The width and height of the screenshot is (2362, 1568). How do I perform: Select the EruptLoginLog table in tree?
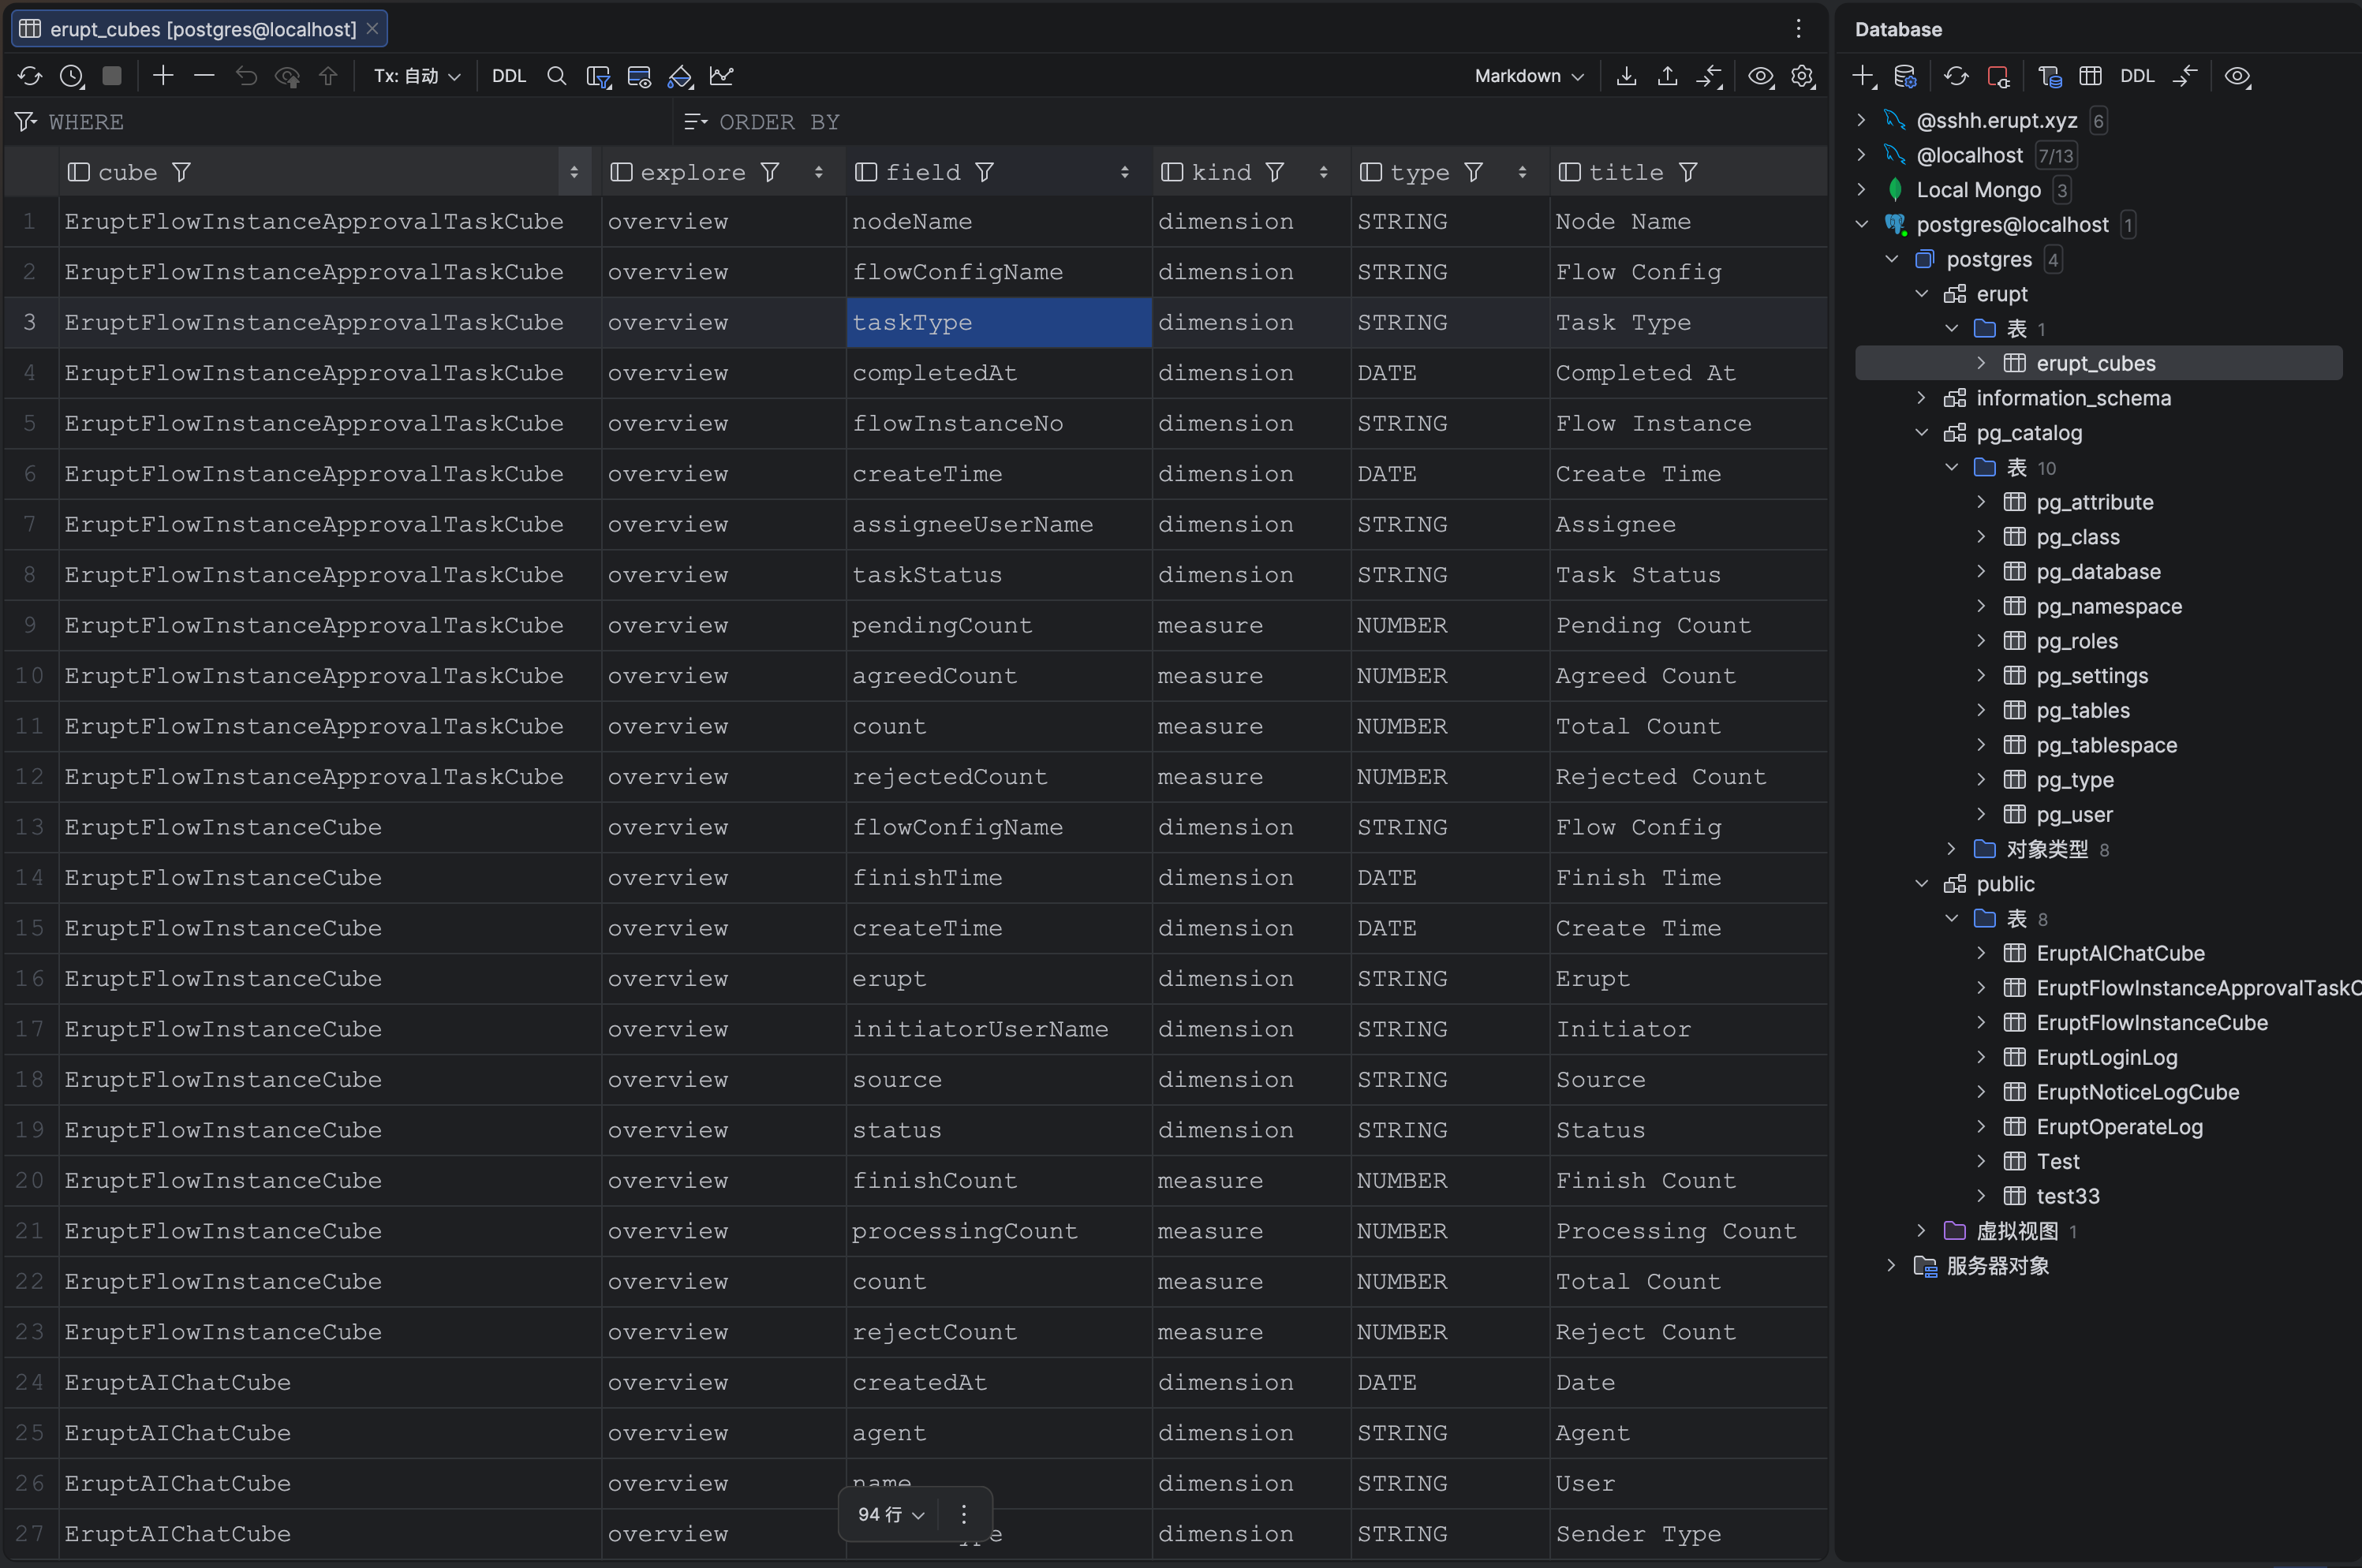point(2107,1057)
